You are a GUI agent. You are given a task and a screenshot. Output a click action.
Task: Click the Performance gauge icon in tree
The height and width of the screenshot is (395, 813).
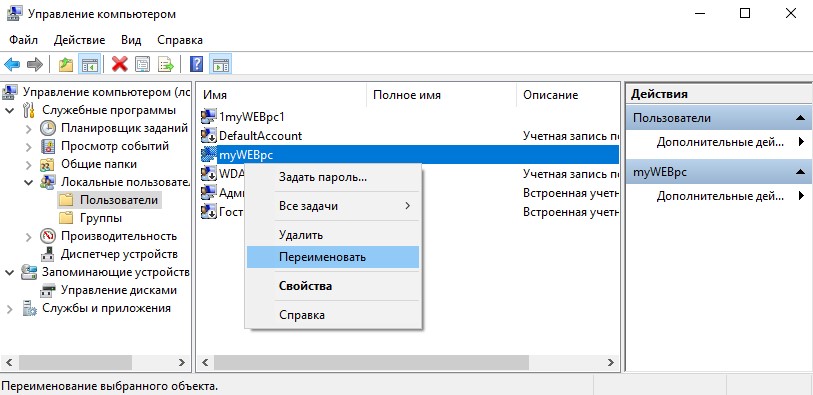coord(48,236)
